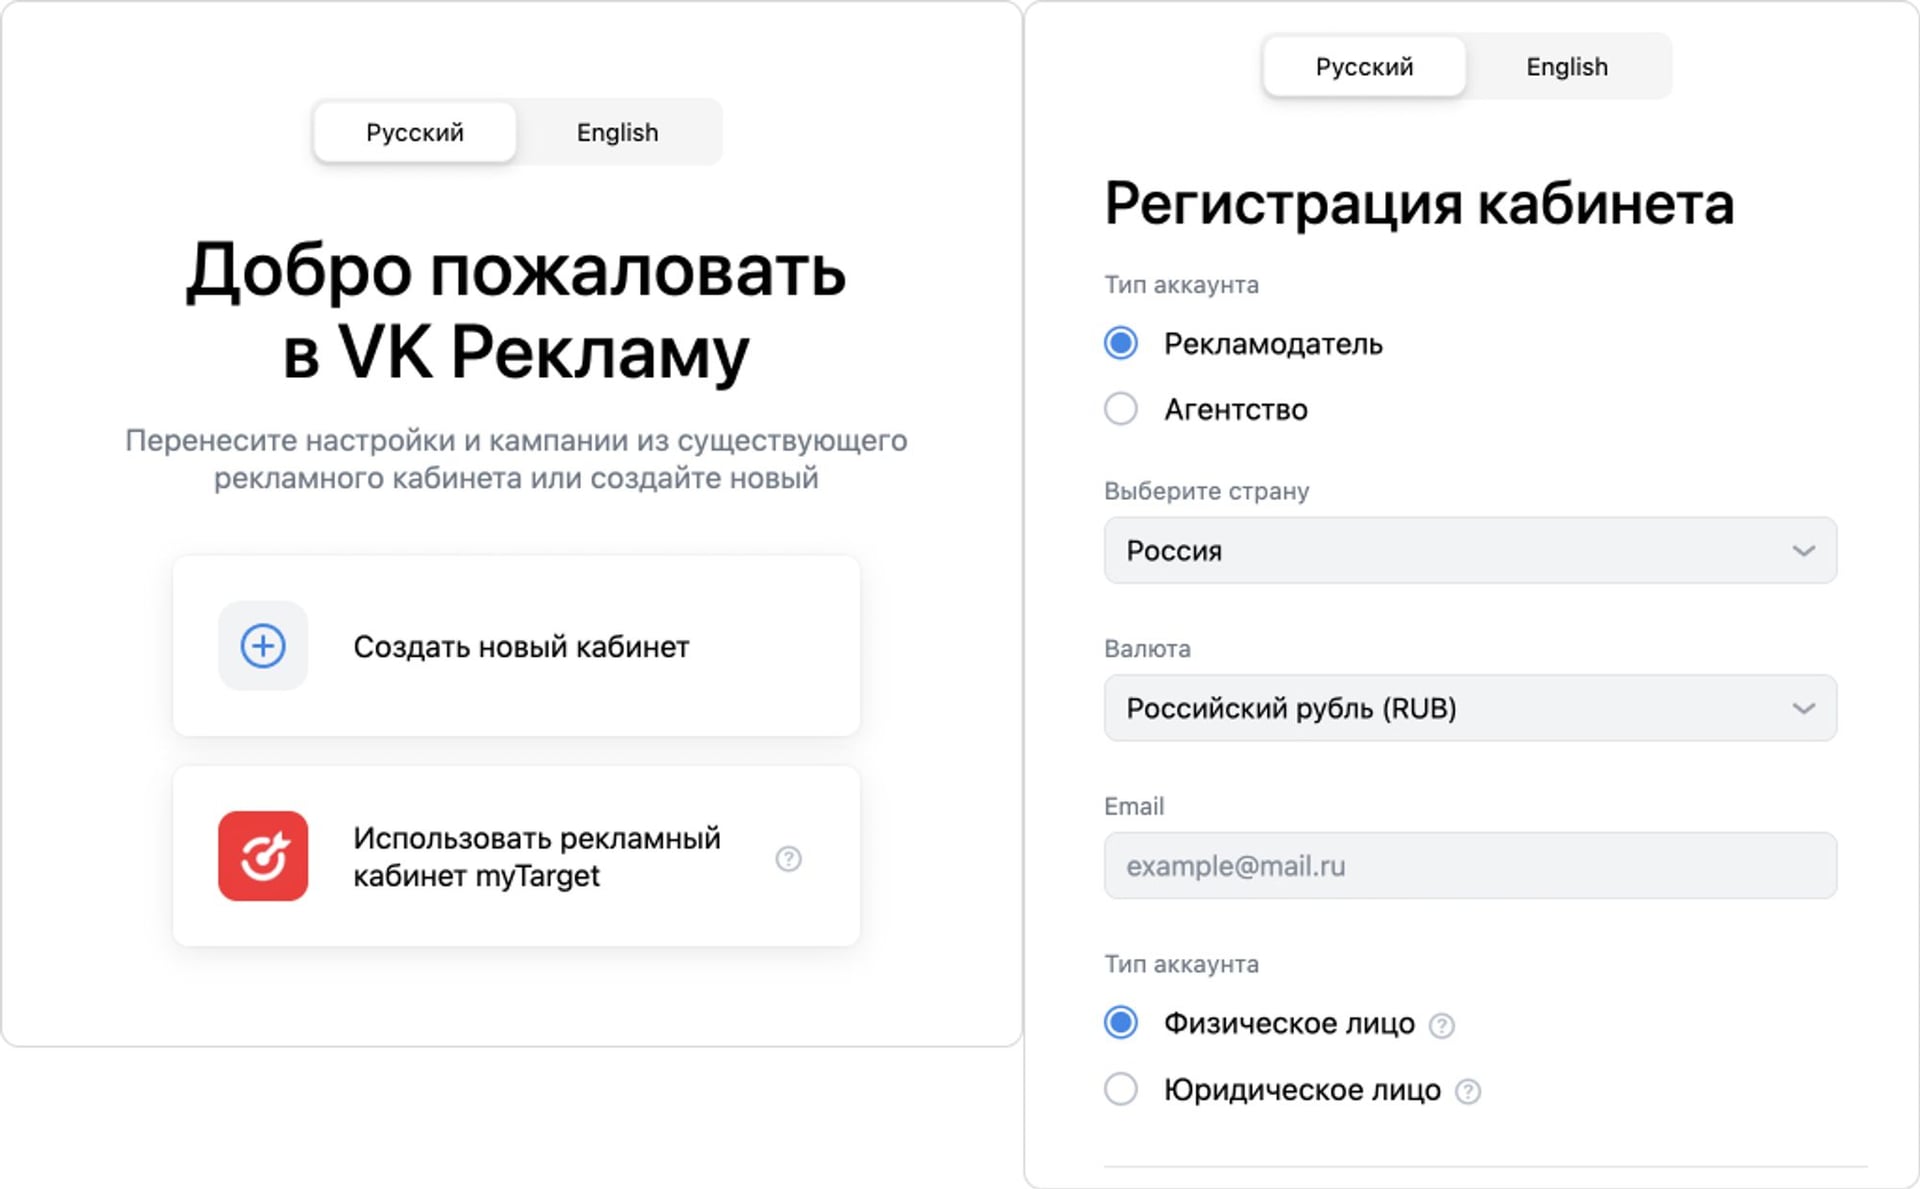Click the chevron on the country selector
Image resolution: width=1920 pixels, height=1189 pixels.
coord(1805,550)
